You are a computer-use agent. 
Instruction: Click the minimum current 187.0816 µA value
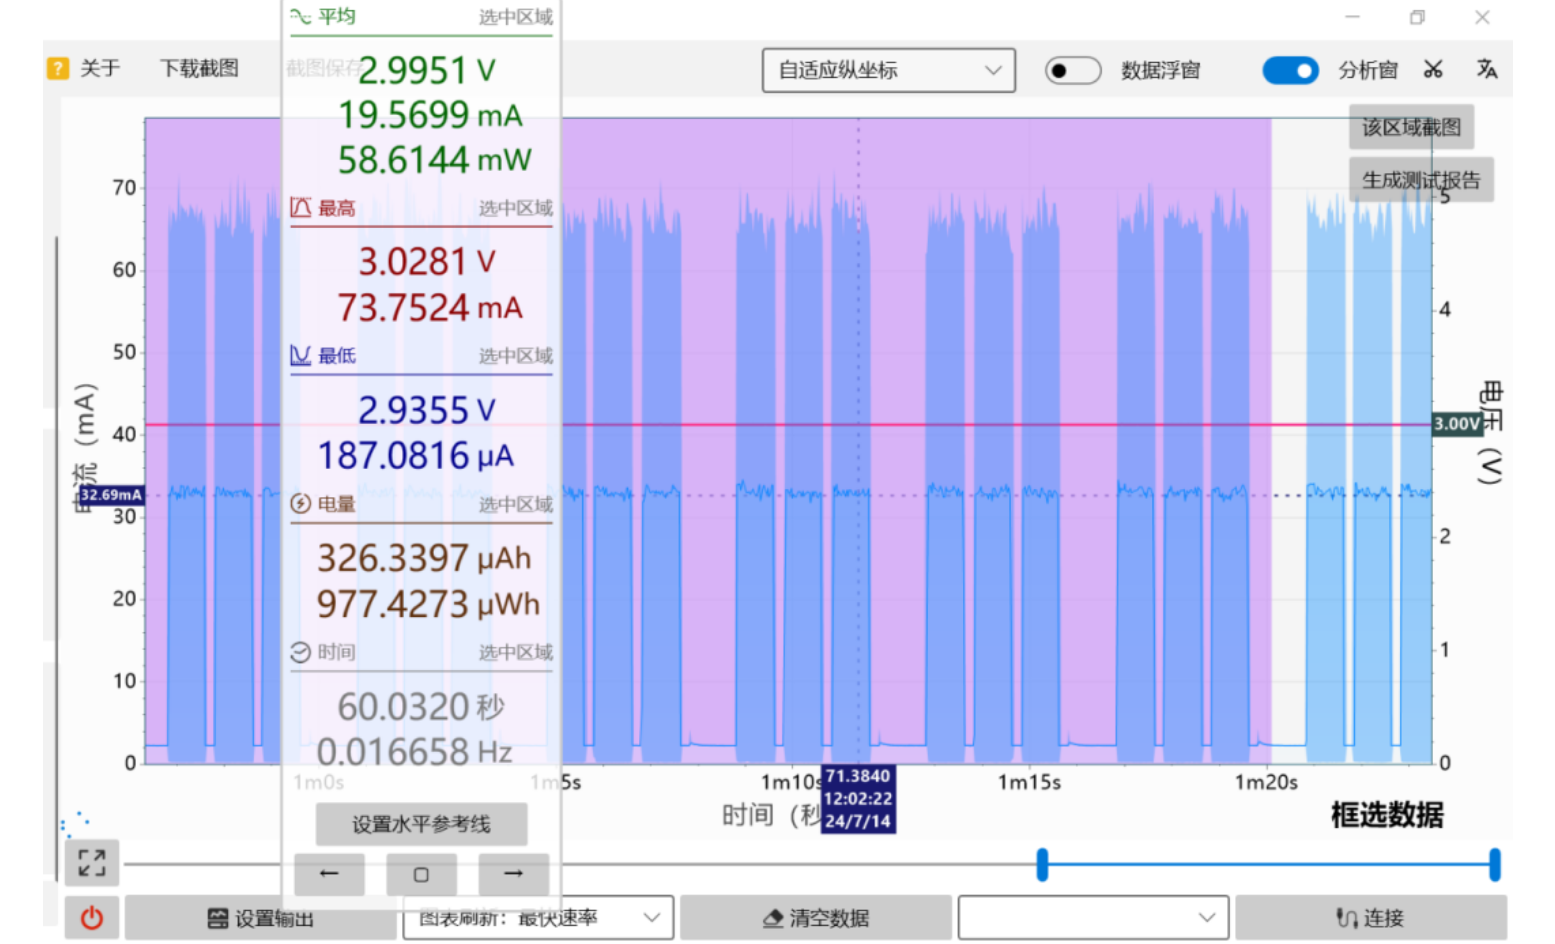pos(416,456)
